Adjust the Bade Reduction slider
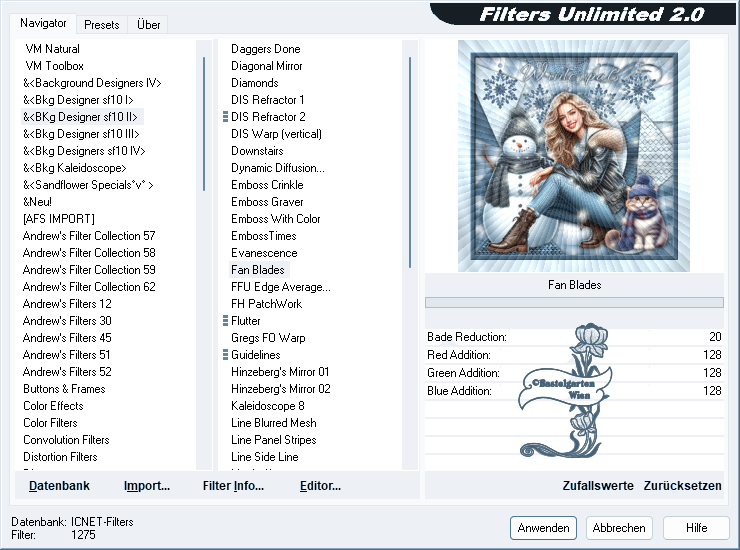740x550 pixels. (x=574, y=337)
